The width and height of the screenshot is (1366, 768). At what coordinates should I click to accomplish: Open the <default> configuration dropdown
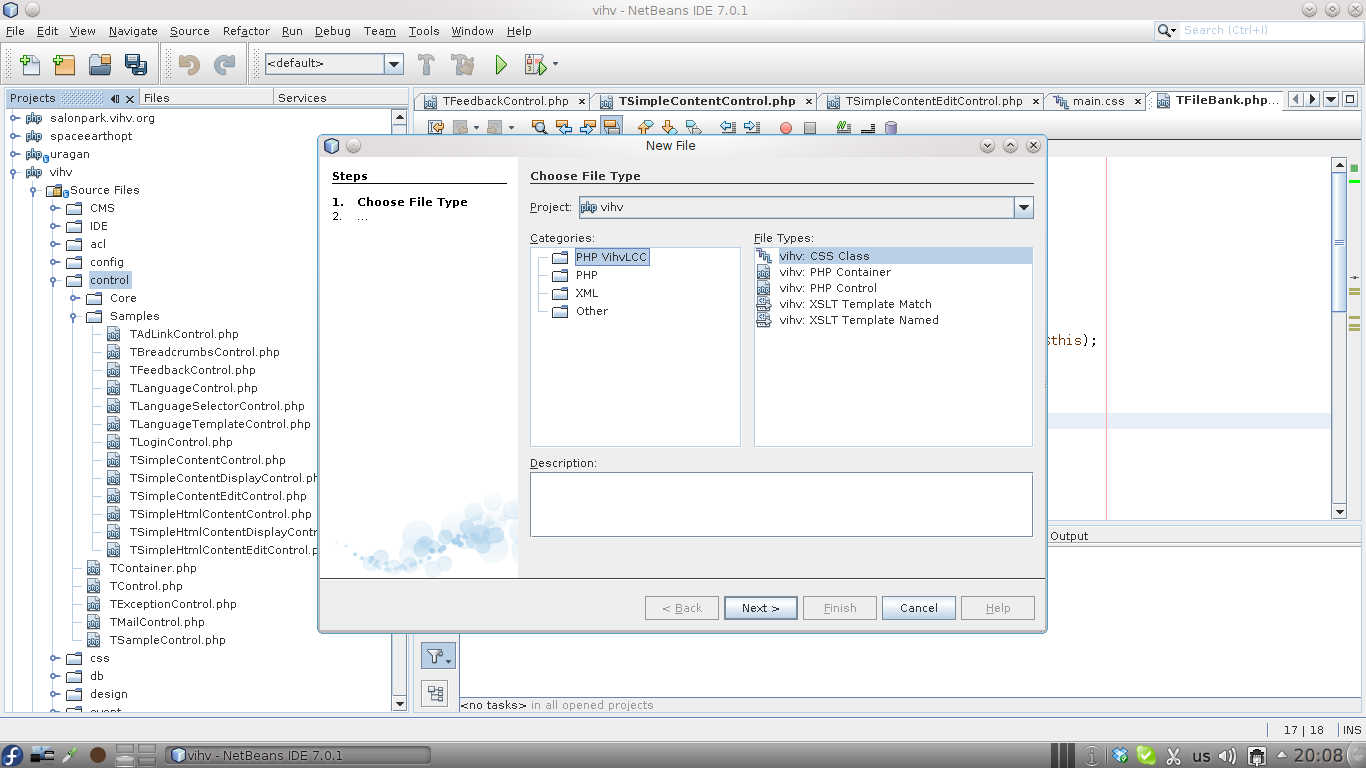point(394,64)
